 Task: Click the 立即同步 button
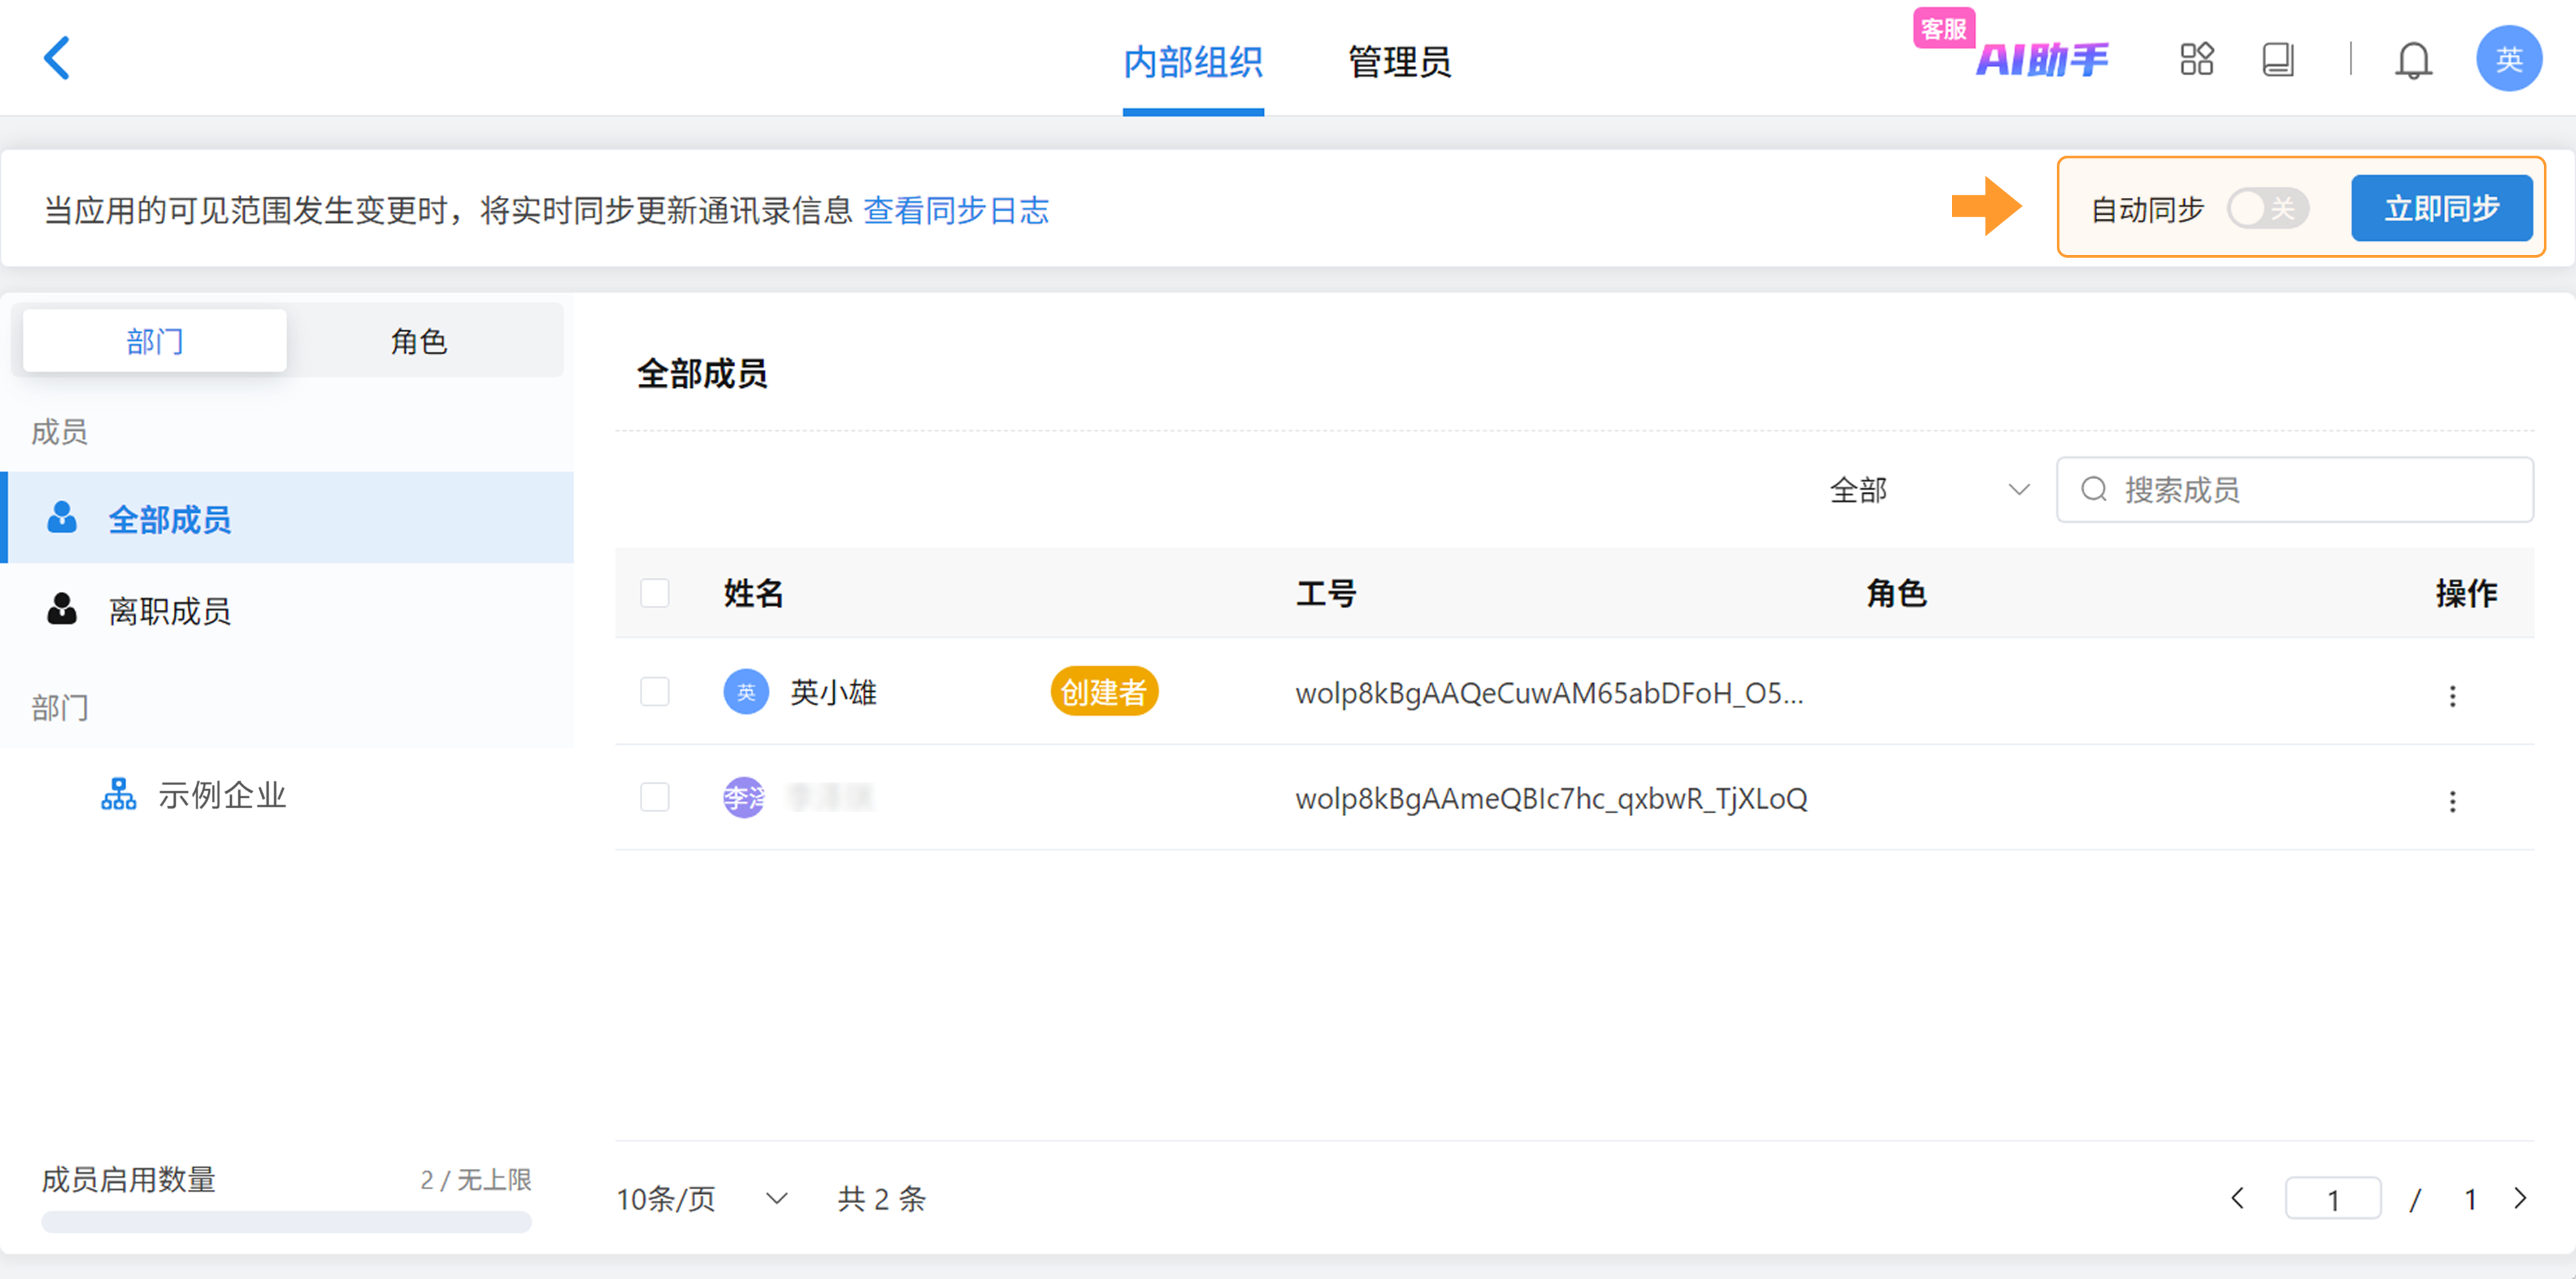[x=2441, y=208]
